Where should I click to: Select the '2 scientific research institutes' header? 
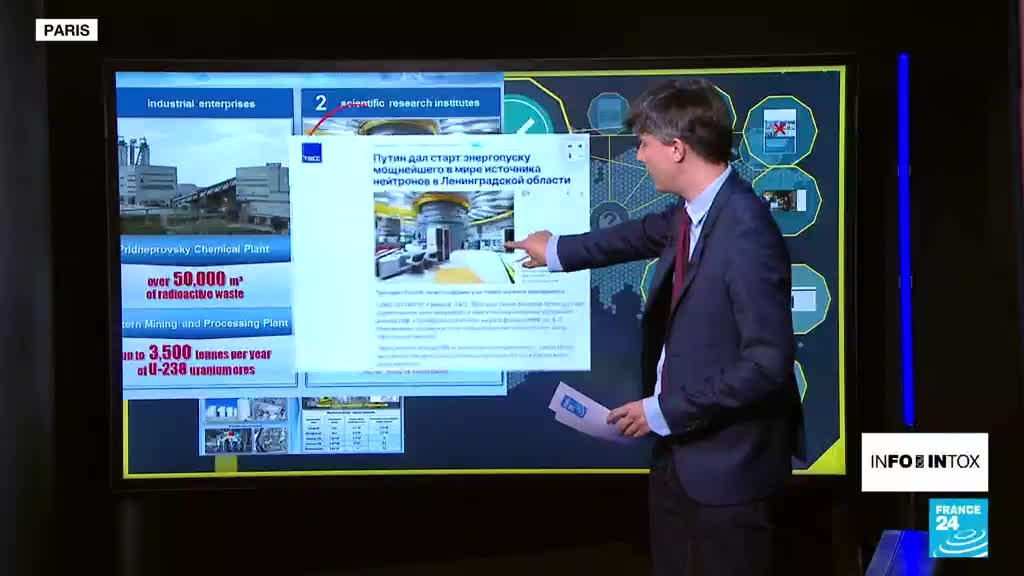pos(400,103)
